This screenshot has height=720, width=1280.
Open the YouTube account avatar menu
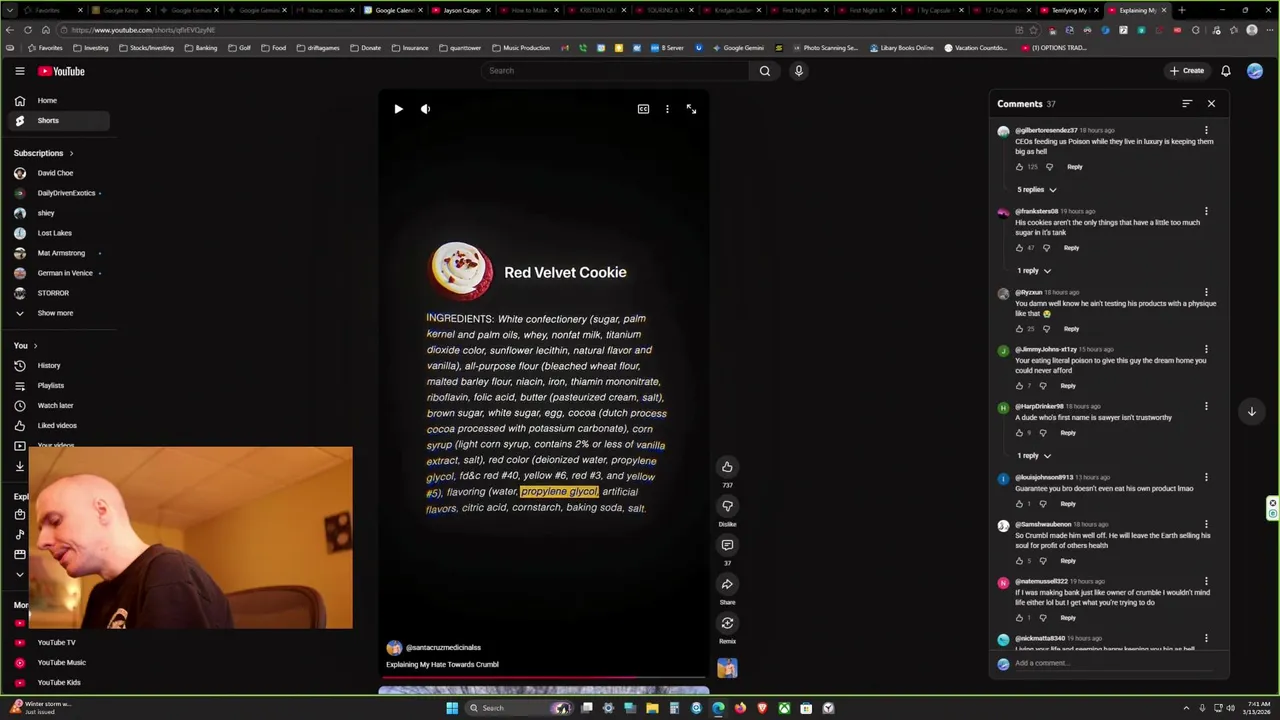[x=1255, y=71]
